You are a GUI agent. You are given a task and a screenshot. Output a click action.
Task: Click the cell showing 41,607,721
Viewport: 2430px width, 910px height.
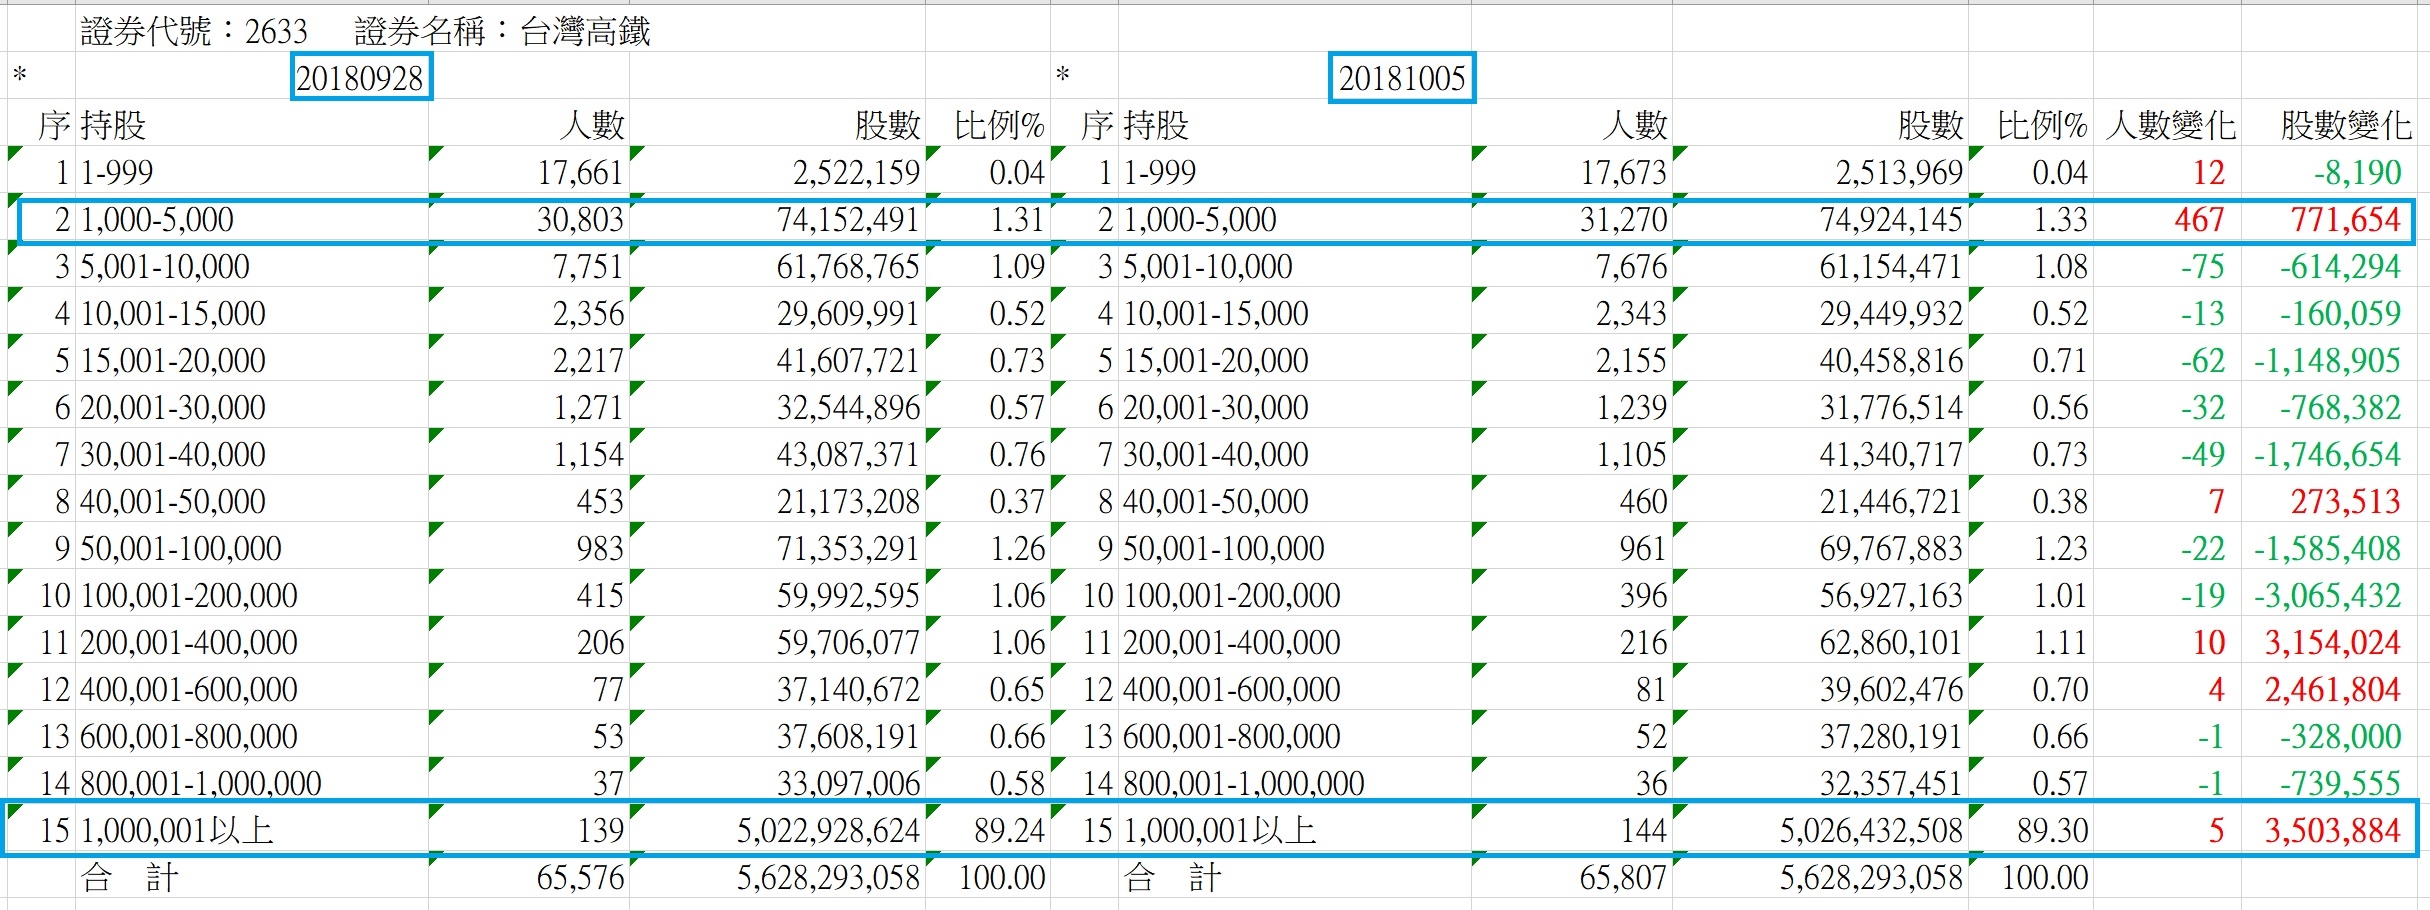coord(848,360)
